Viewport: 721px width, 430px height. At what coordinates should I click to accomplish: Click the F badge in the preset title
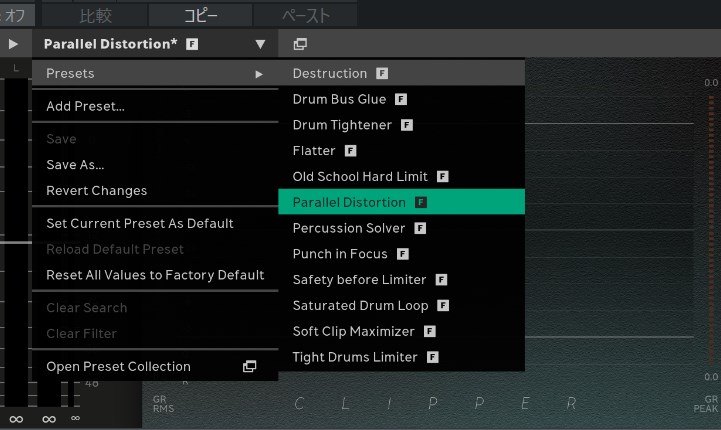(192, 45)
